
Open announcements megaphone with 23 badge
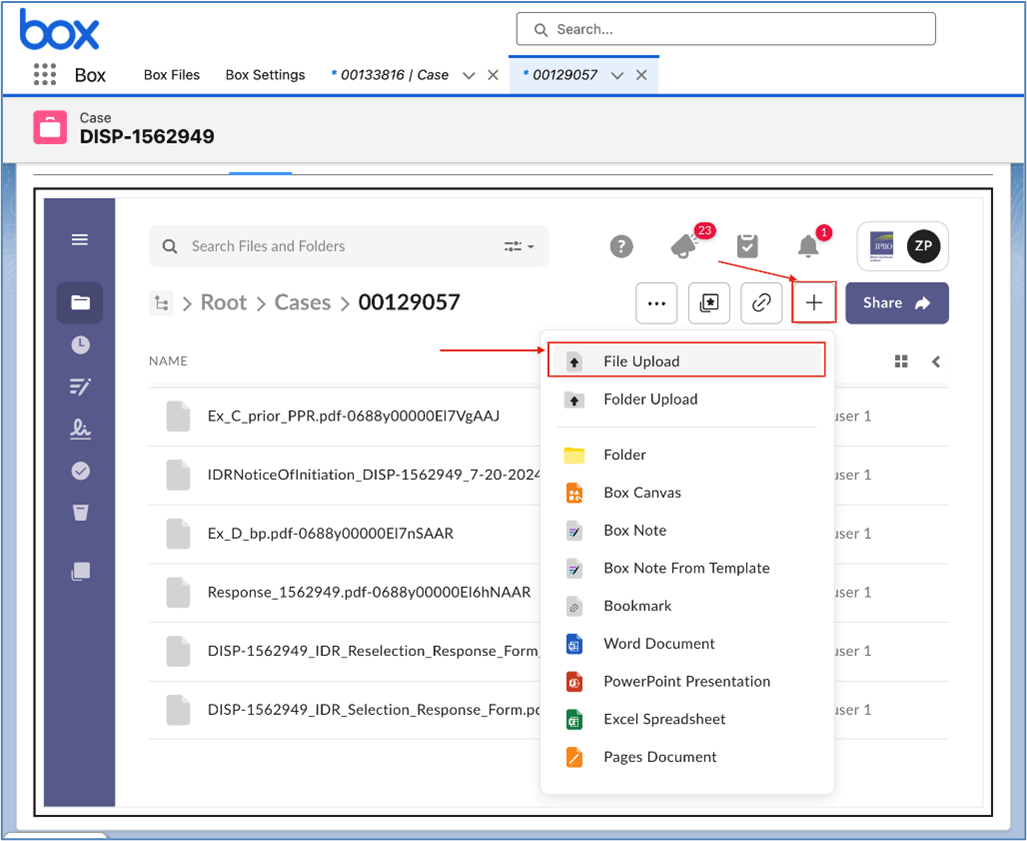686,246
